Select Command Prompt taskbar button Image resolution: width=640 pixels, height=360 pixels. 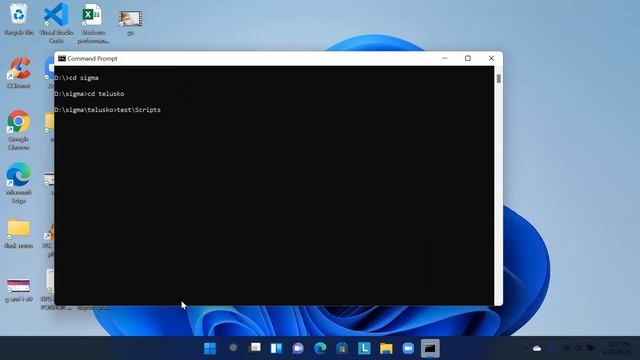tap(430, 348)
